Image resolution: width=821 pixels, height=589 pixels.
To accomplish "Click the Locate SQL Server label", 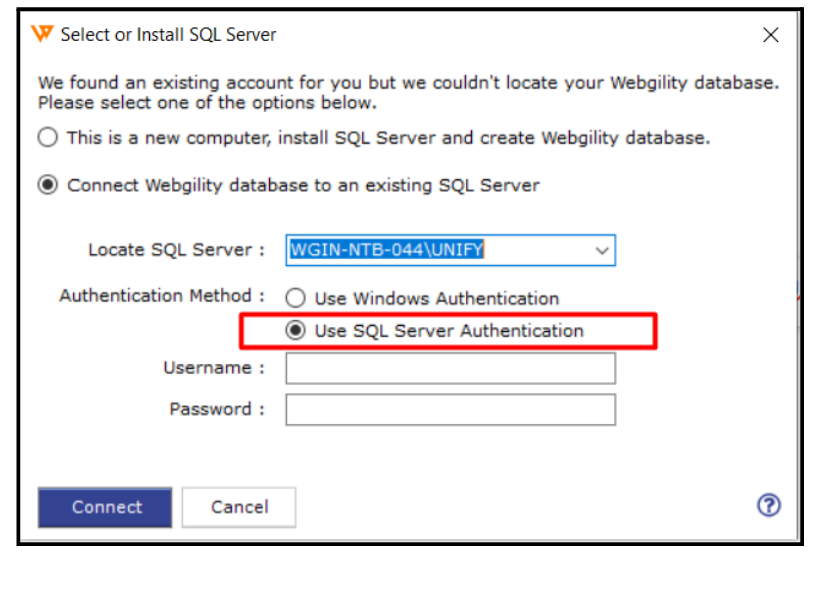I will click(176, 250).
